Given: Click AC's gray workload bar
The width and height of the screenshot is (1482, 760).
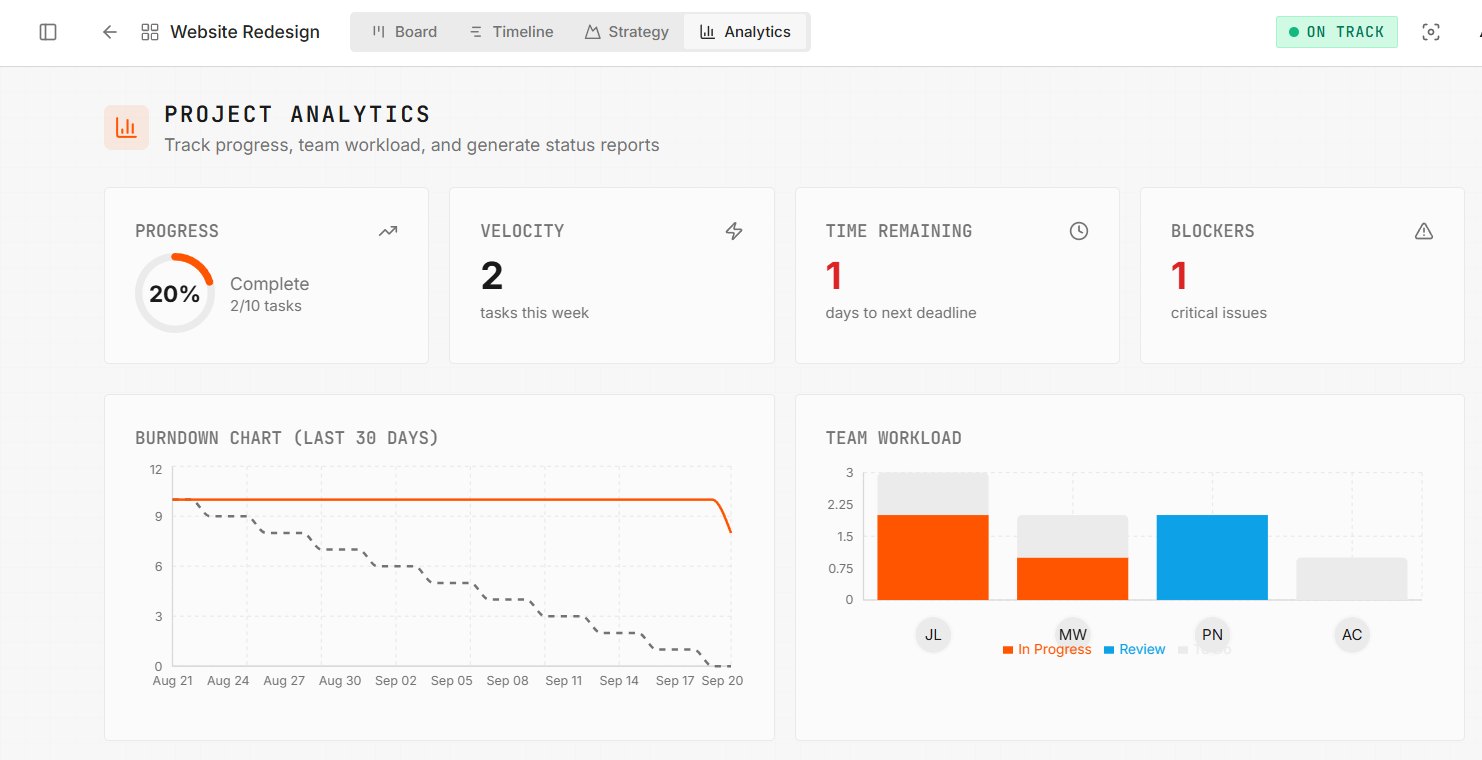Looking at the screenshot, I should click(1352, 579).
